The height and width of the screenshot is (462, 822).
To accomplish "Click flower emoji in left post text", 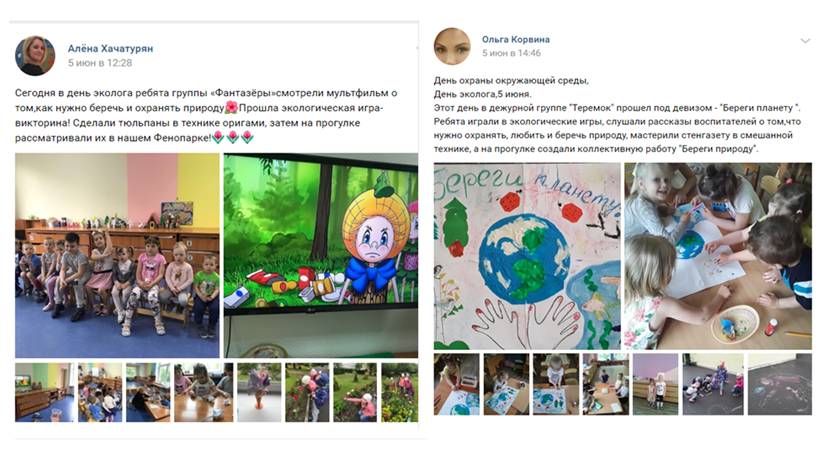I will 231,108.
